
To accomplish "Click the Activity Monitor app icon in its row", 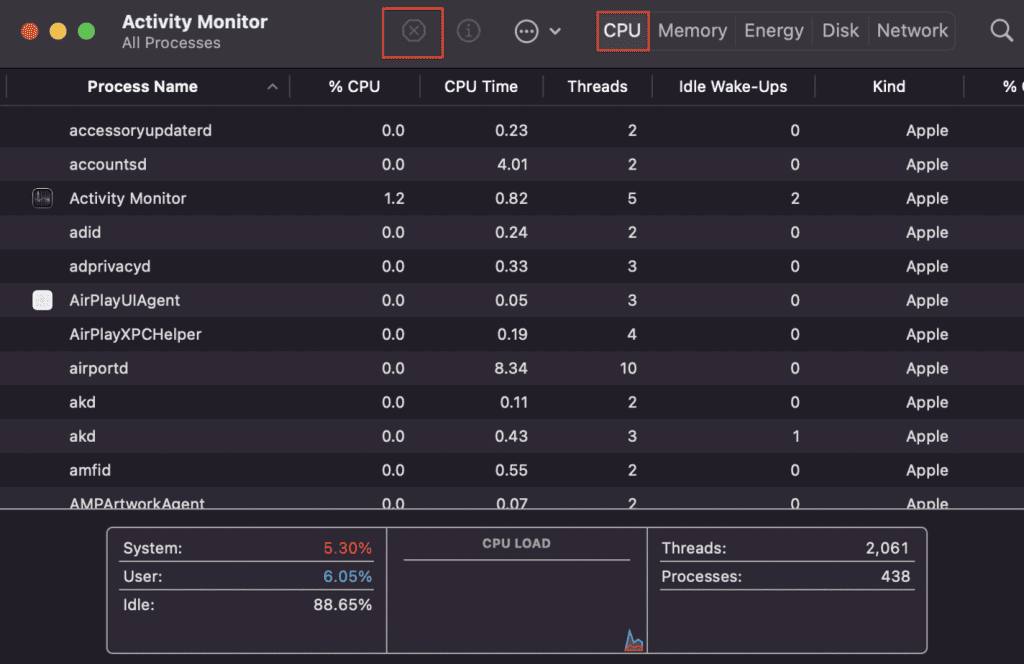I will (x=42, y=198).
